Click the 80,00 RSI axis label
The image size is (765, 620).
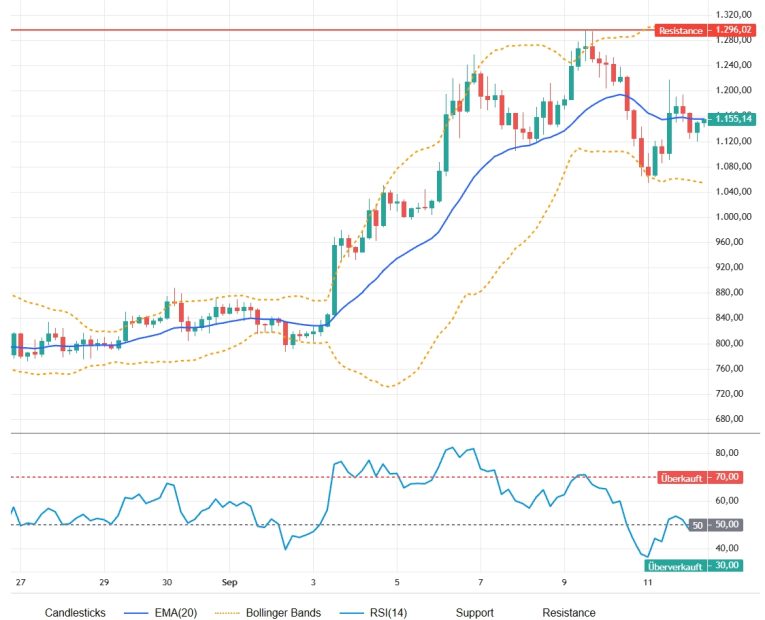point(726,453)
